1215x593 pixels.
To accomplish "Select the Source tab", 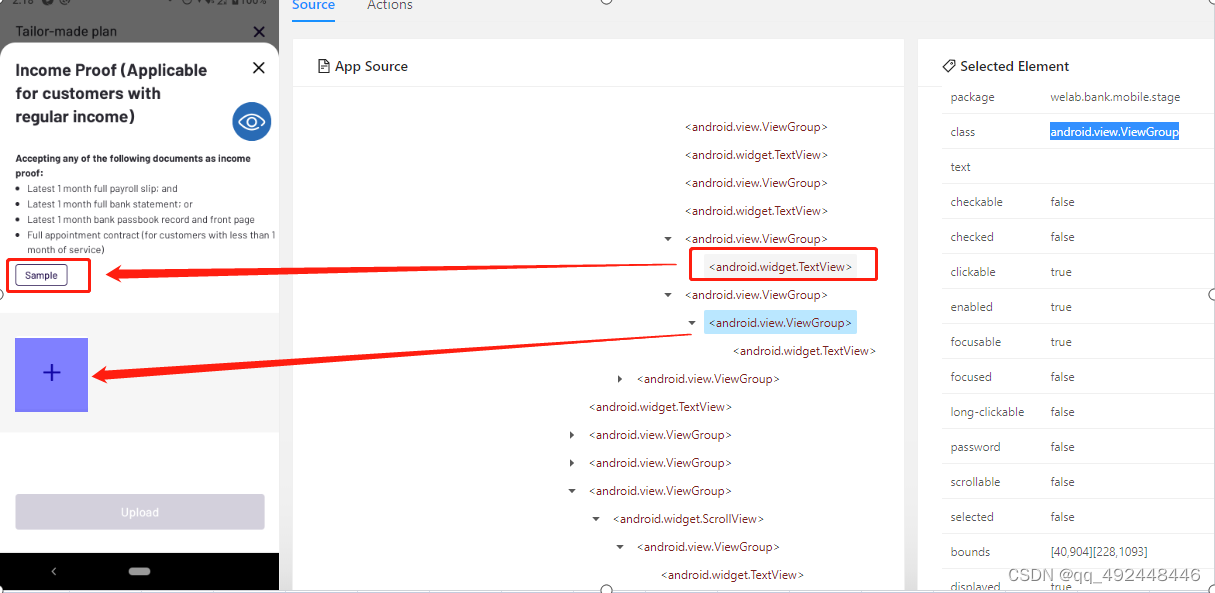I will (313, 6).
